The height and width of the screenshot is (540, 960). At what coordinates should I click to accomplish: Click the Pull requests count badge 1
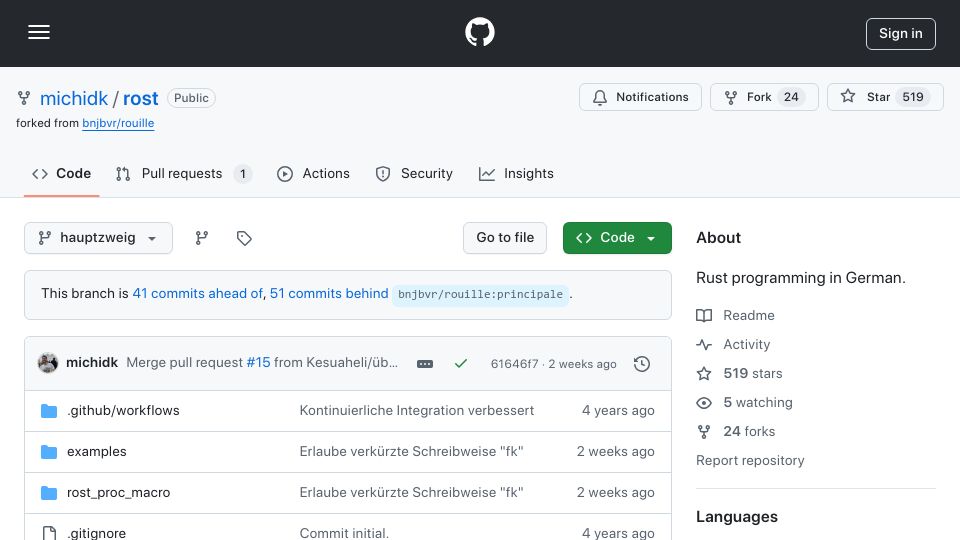click(x=242, y=174)
